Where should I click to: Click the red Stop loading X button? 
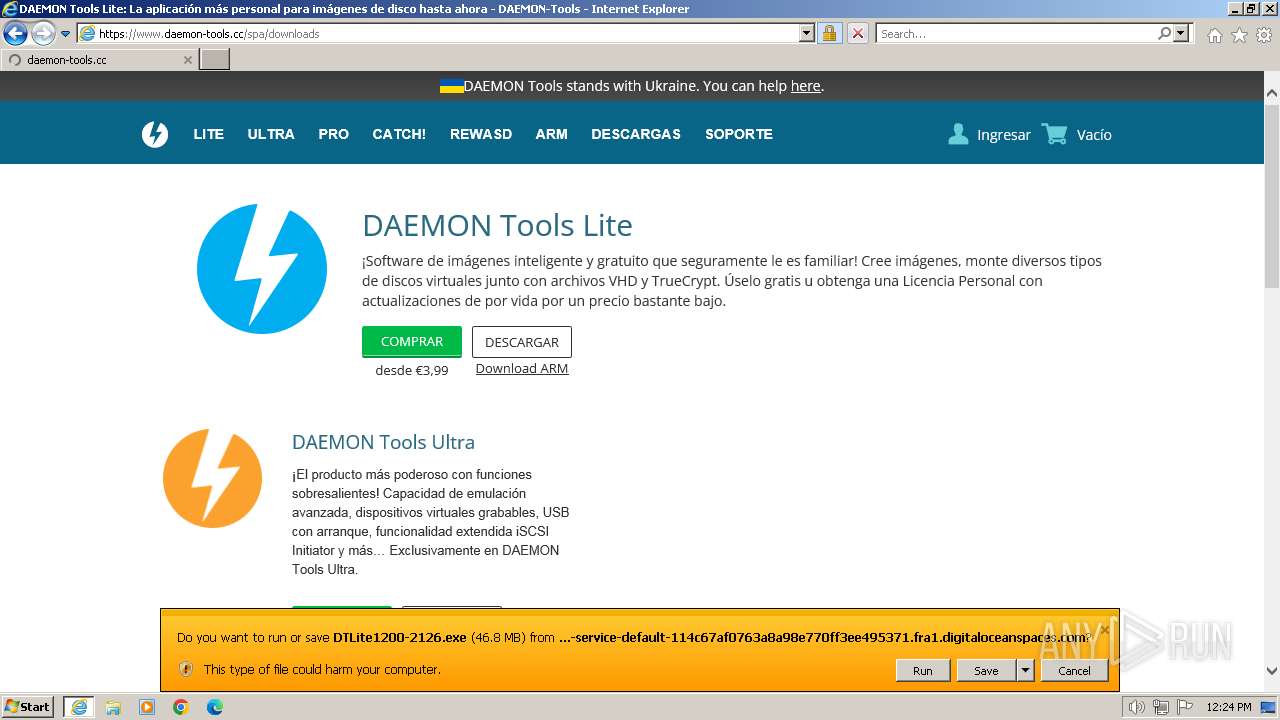point(857,33)
